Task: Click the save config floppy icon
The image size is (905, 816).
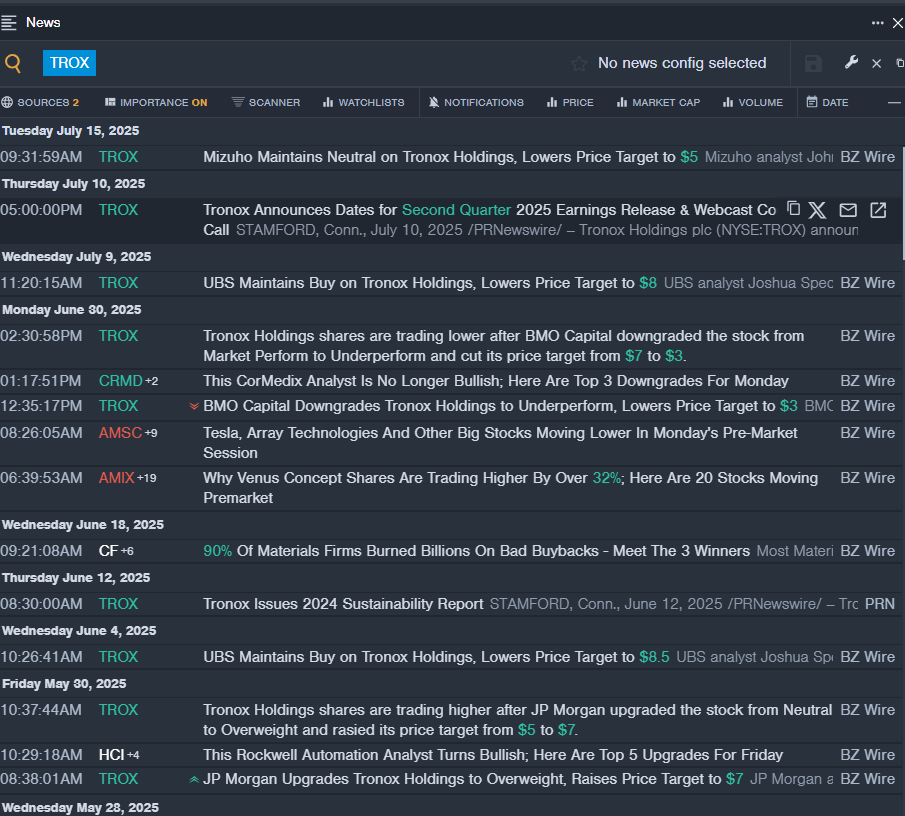Action: click(813, 63)
